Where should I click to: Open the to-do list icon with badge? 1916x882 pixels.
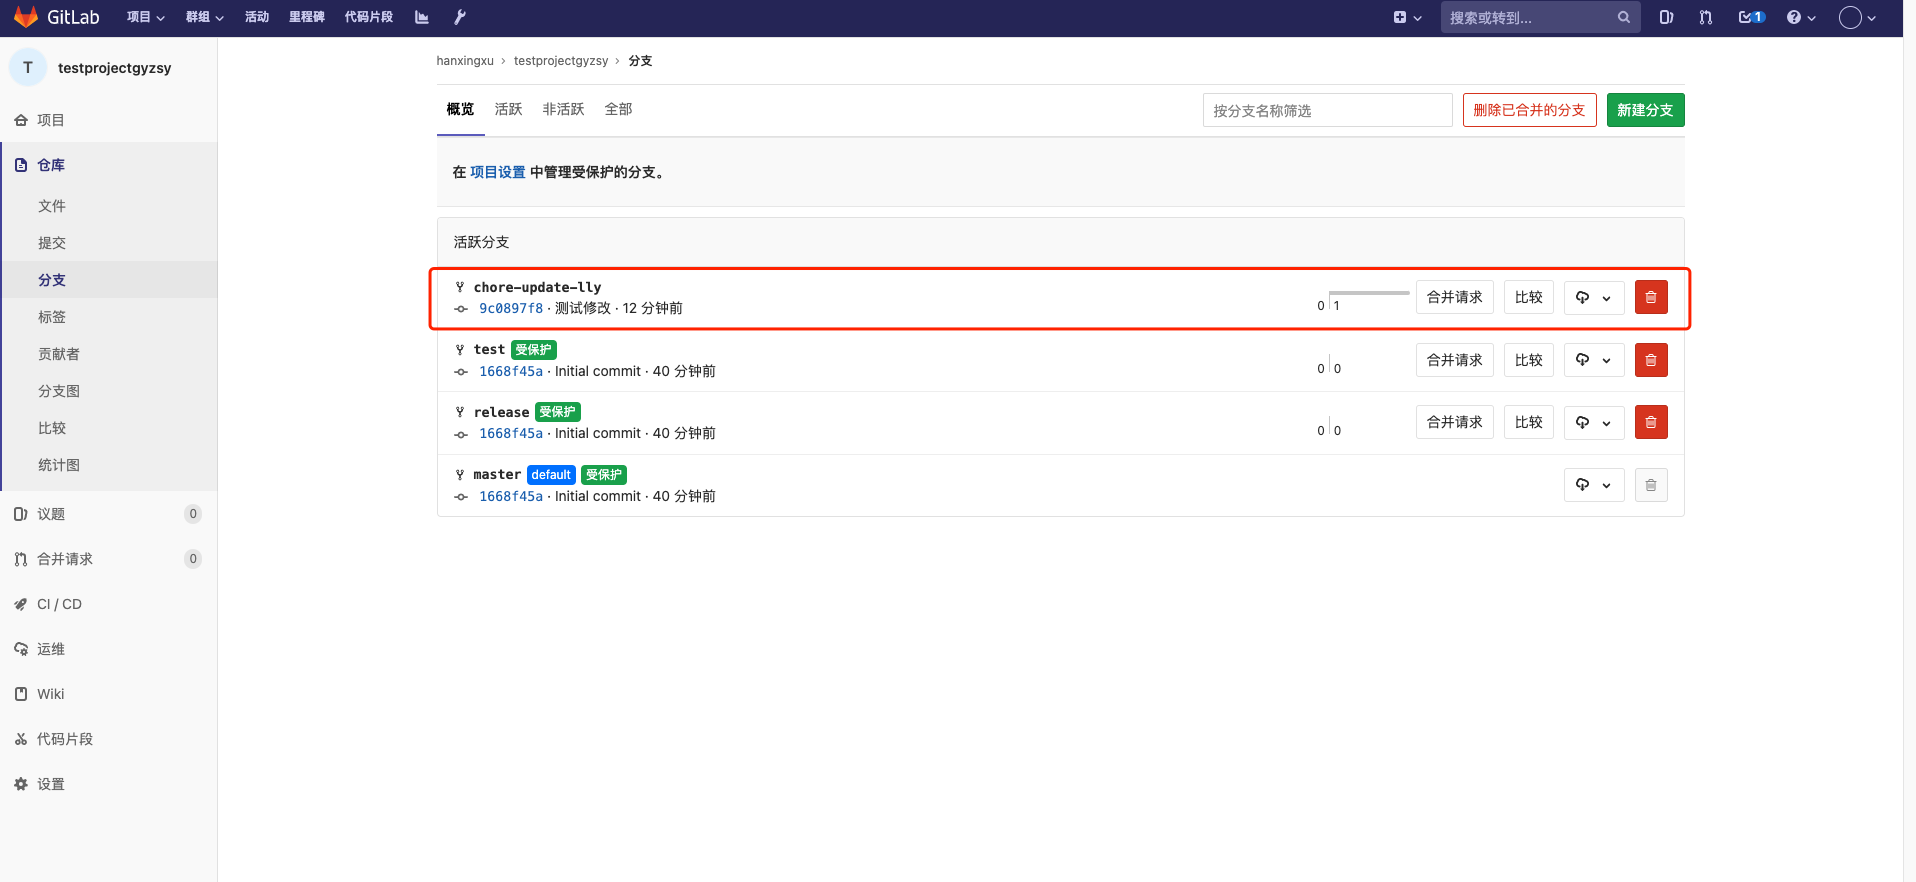[1752, 17]
